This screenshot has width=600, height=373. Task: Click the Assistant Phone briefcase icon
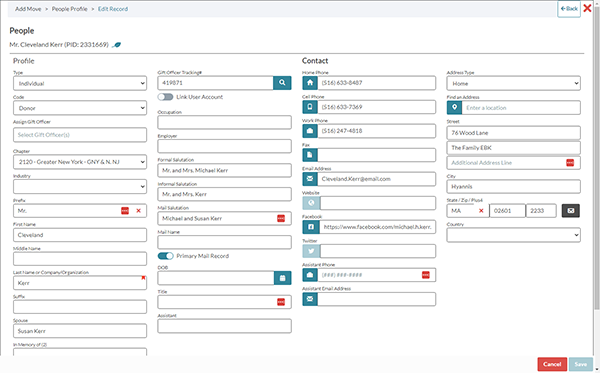[310, 275]
